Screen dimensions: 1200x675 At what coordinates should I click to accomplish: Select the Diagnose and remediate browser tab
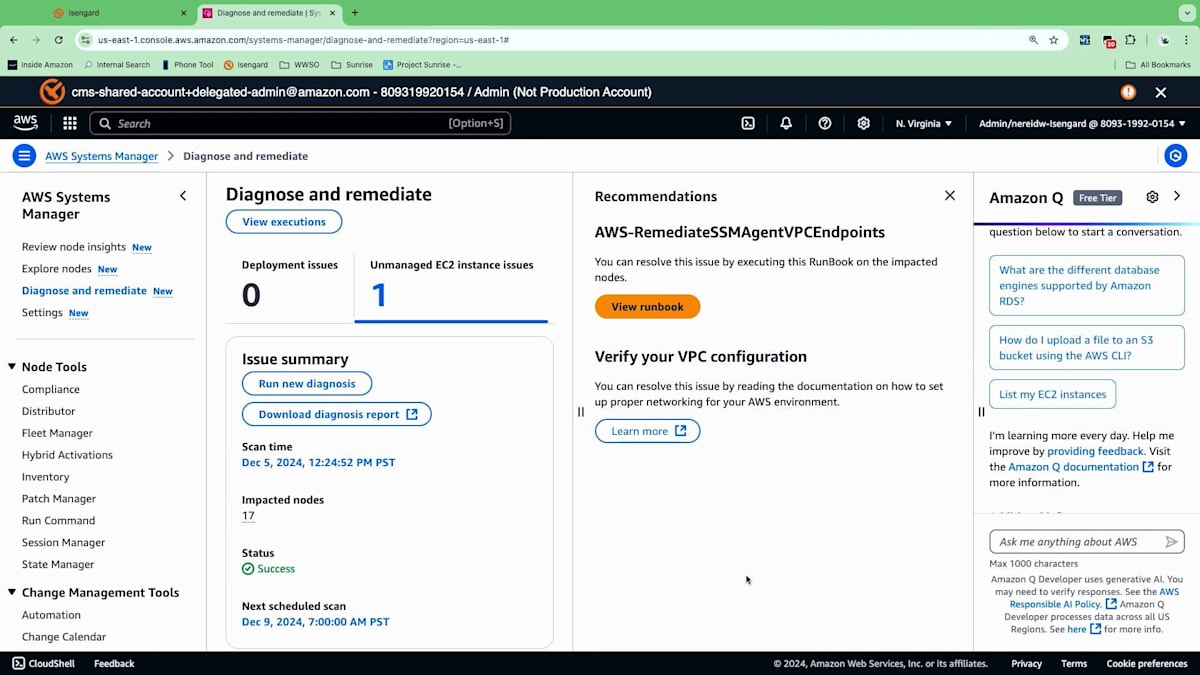268,13
